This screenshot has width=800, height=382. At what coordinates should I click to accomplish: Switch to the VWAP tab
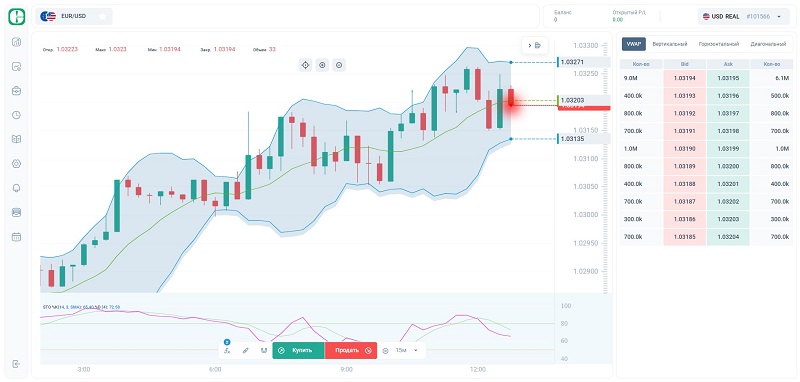point(634,44)
